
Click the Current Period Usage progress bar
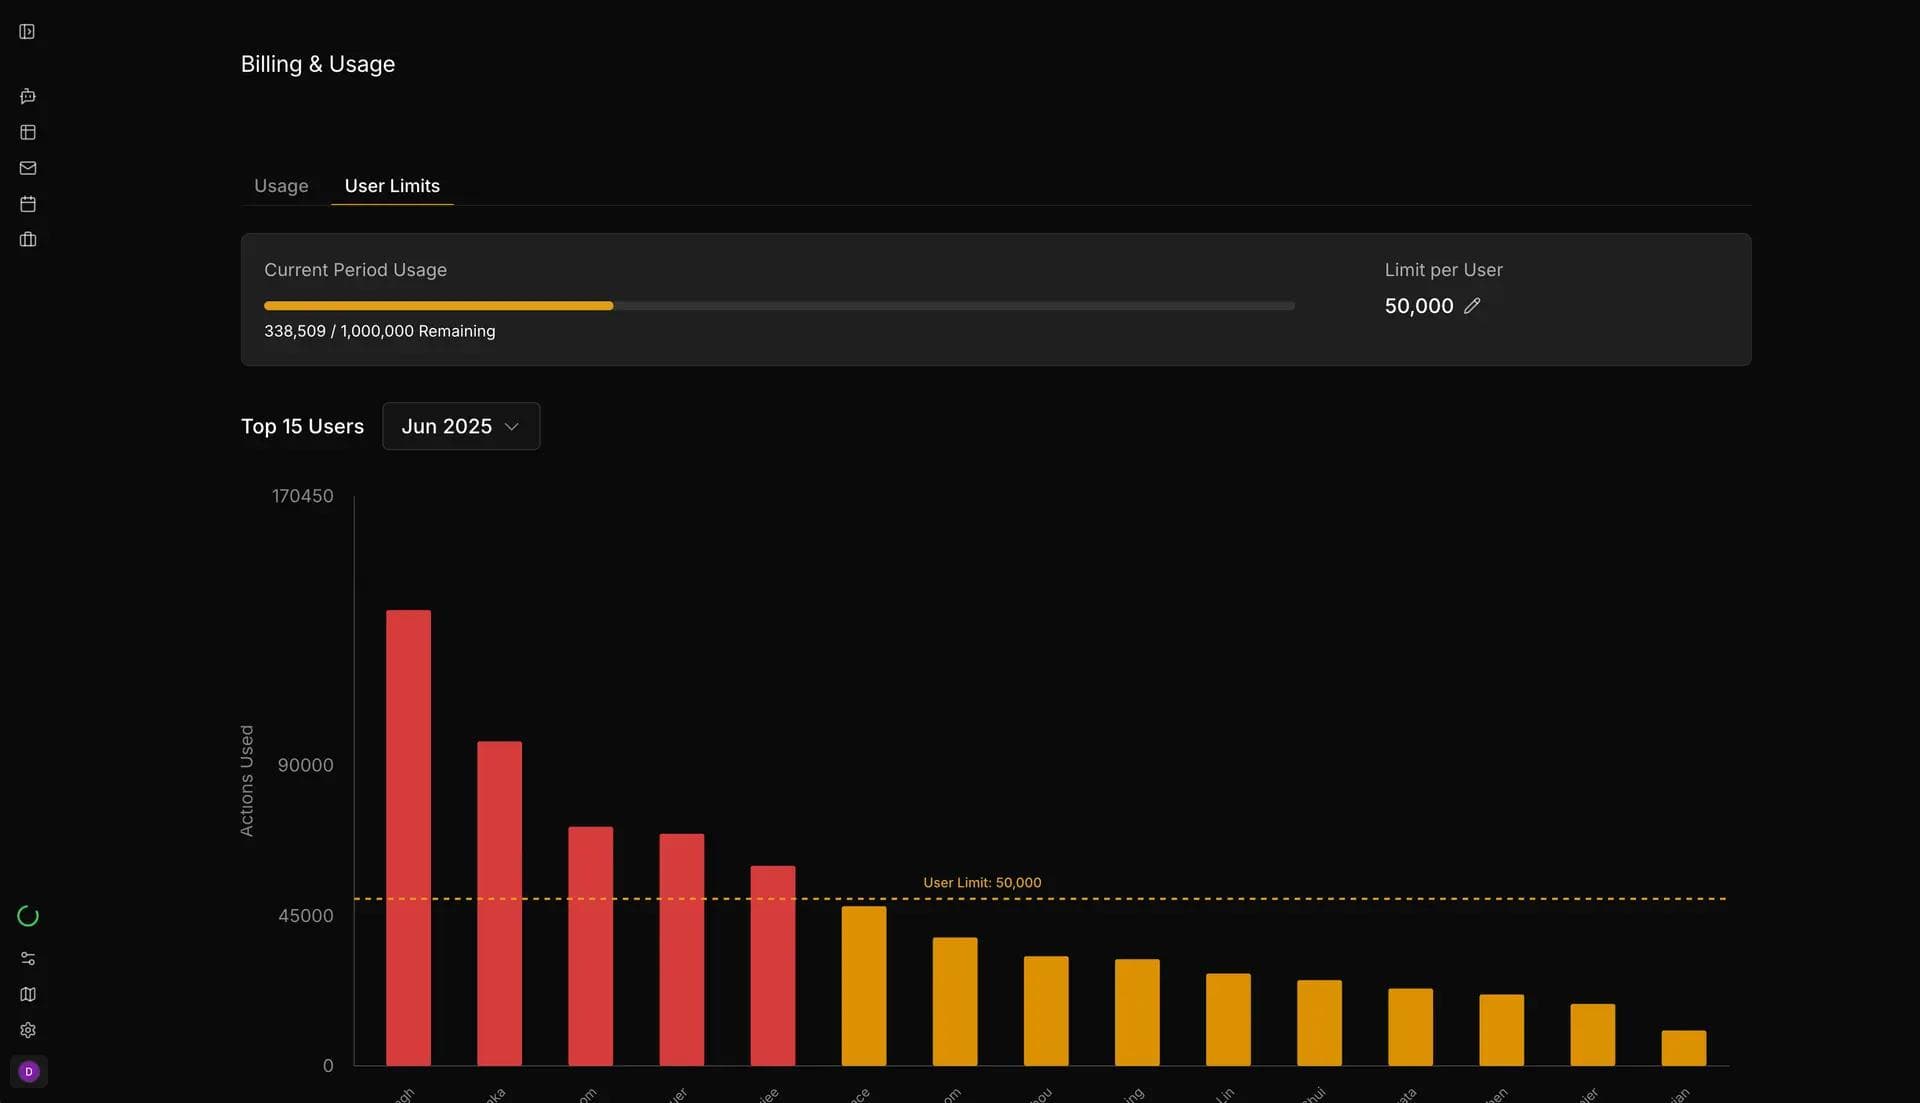point(778,306)
